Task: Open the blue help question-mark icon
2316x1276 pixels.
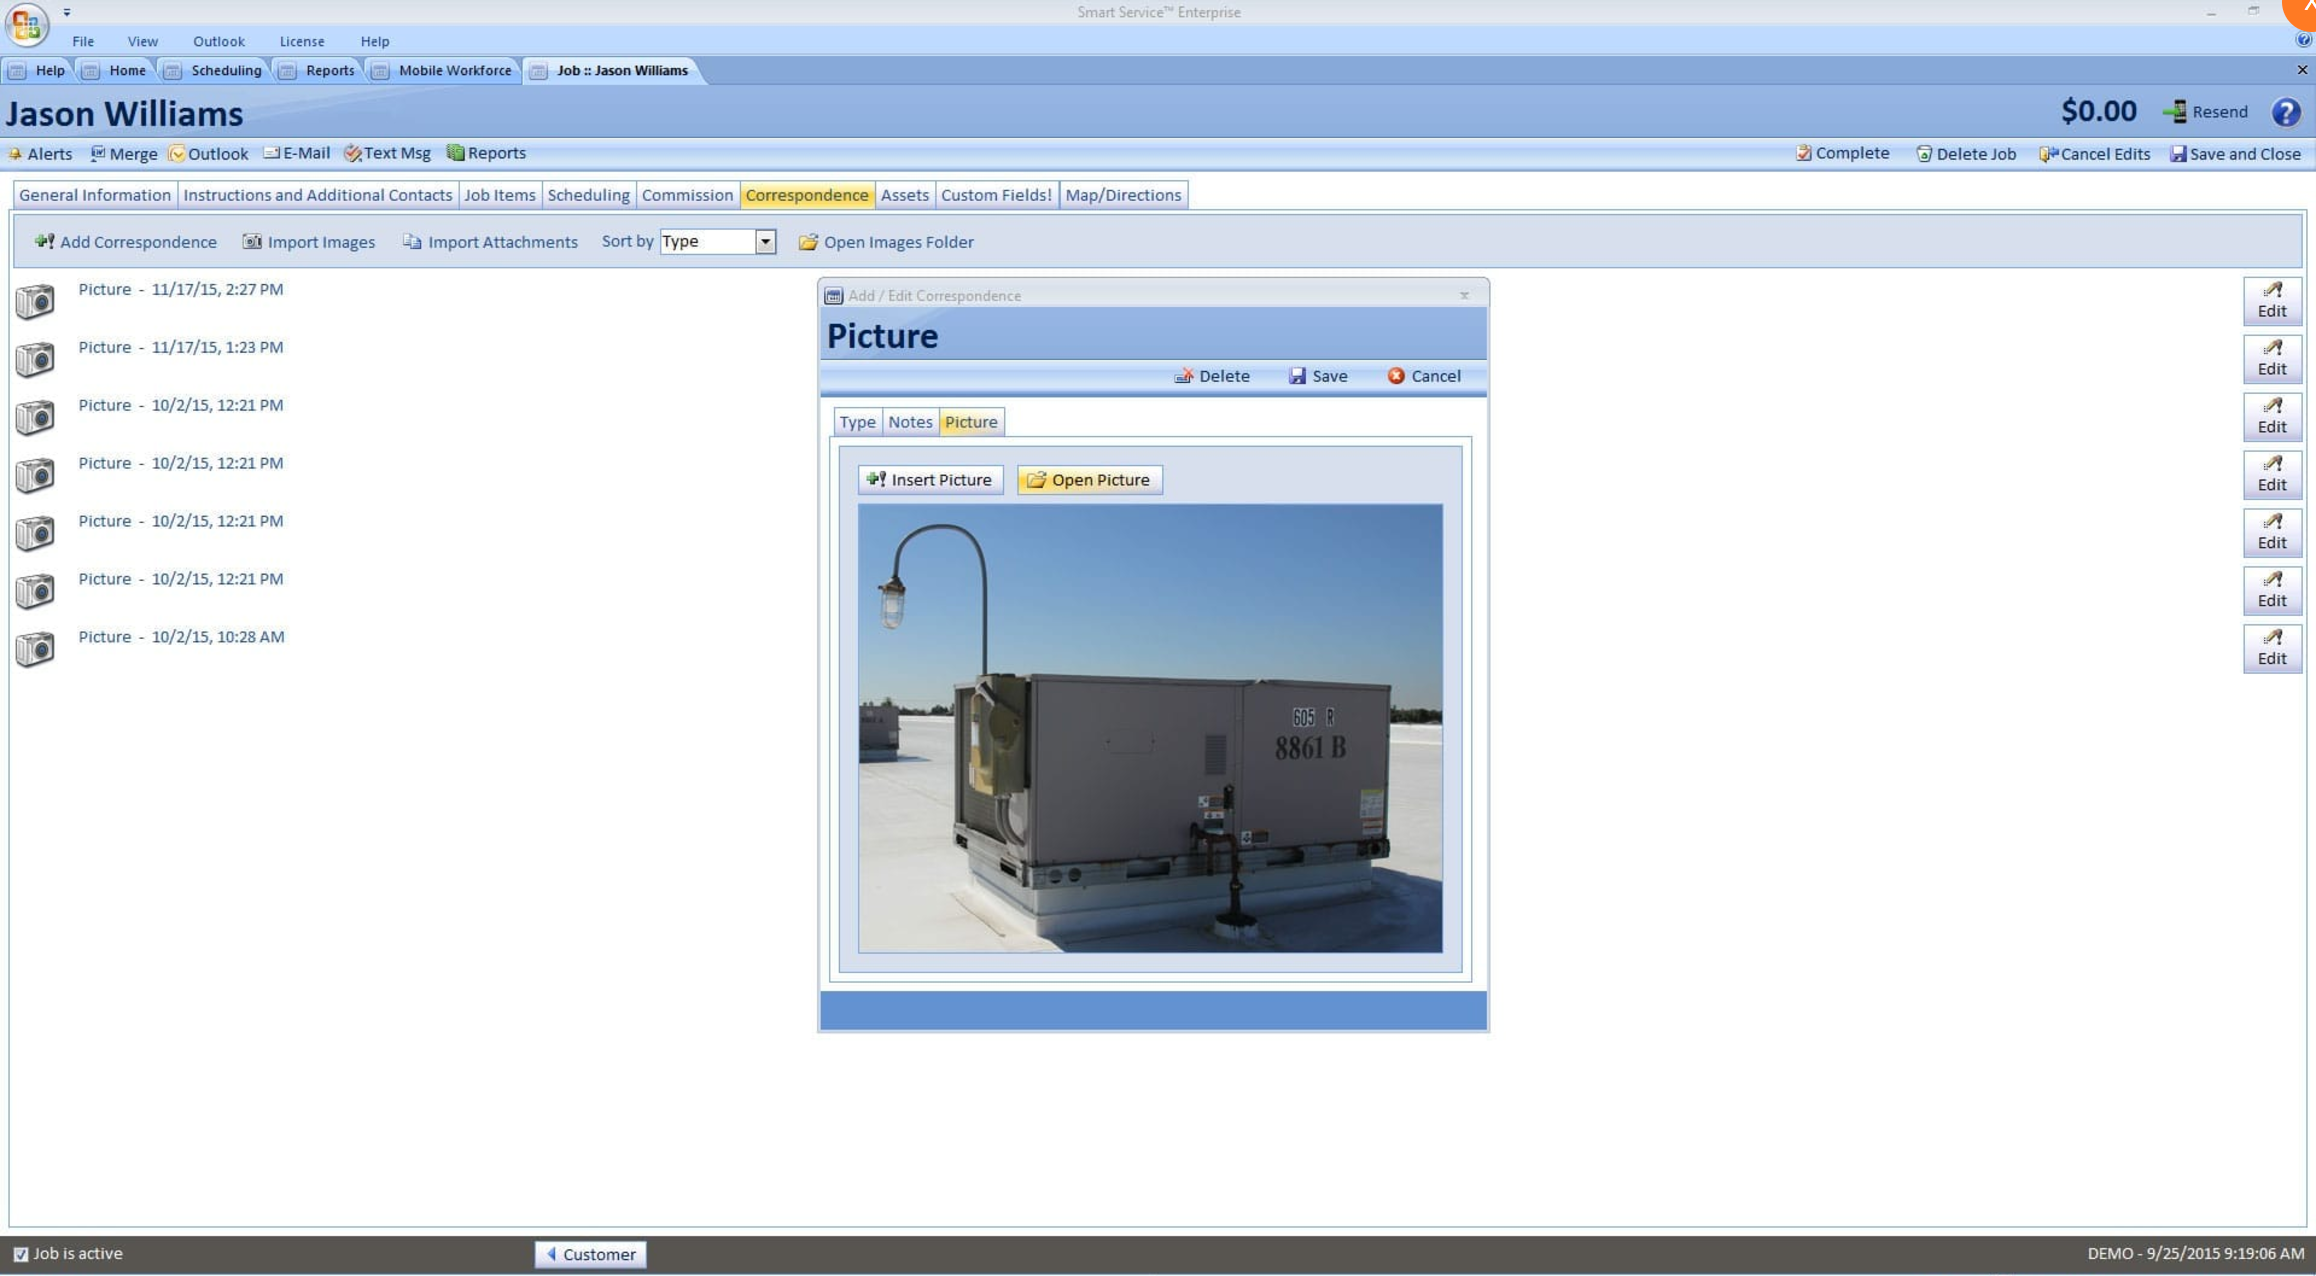Action: click(2285, 112)
